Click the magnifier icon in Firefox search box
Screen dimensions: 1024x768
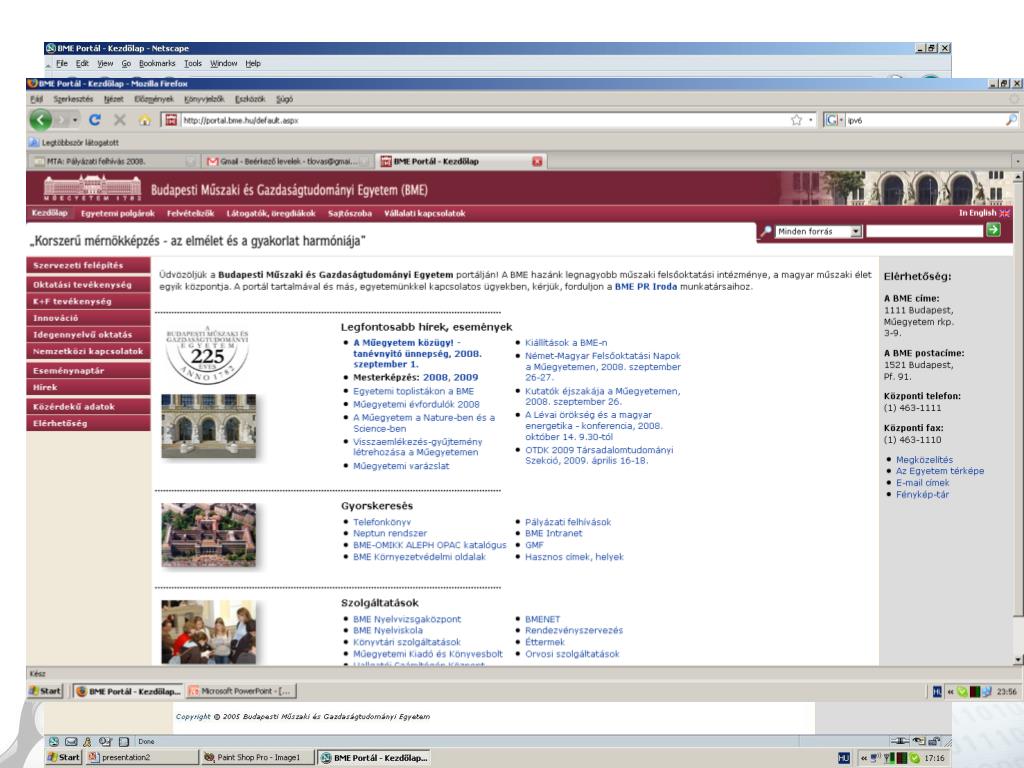coord(1010,120)
